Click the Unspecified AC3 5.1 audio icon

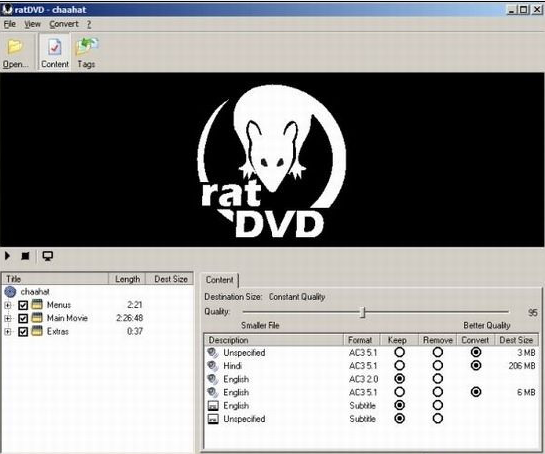coord(213,352)
